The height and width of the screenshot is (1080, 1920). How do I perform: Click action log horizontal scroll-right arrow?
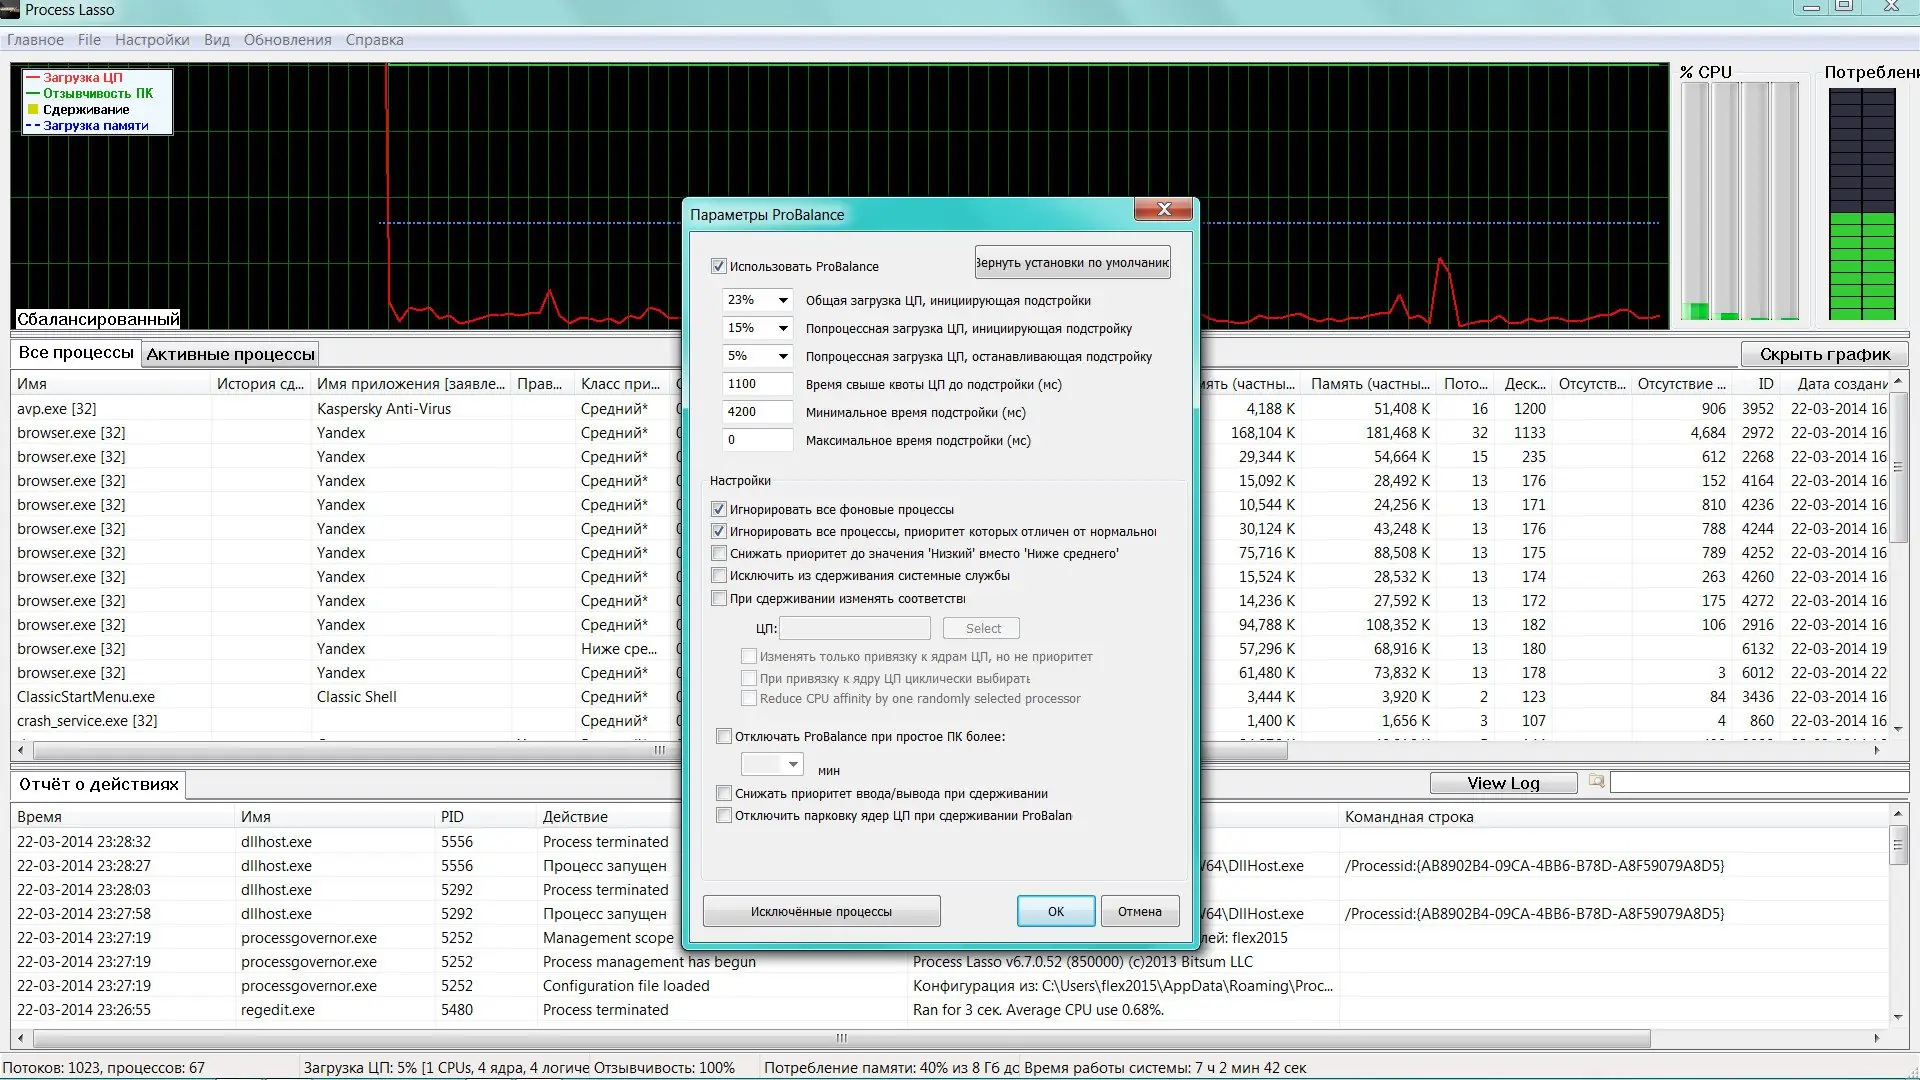[1876, 1038]
